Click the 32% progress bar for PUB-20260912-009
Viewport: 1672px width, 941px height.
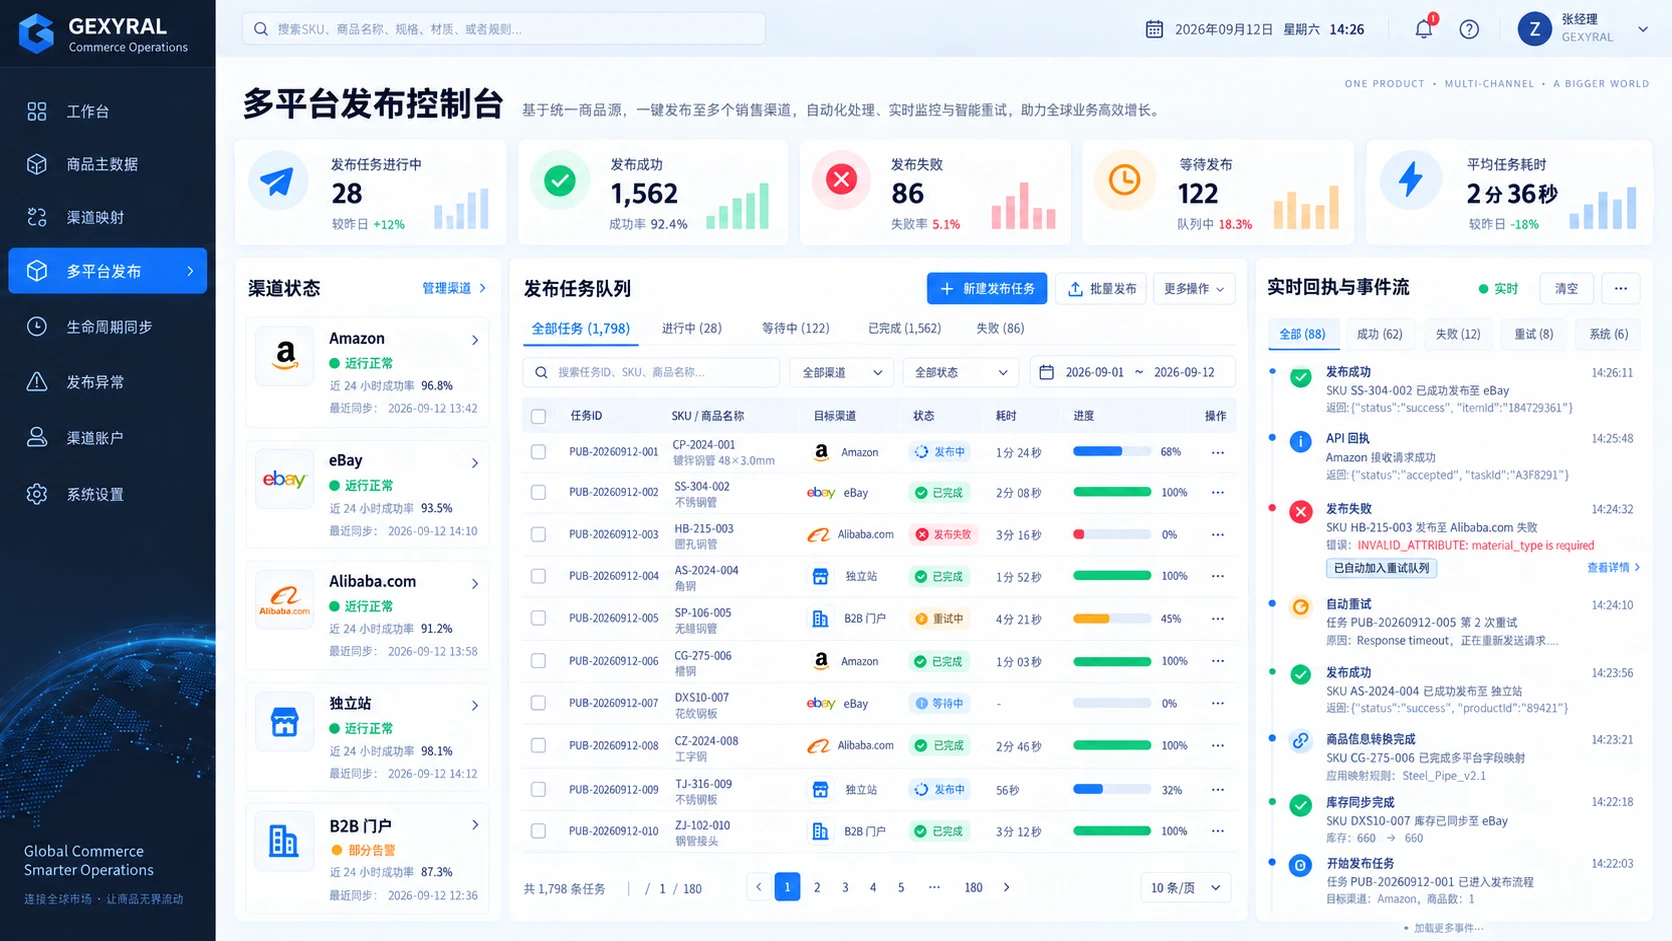pyautogui.click(x=1112, y=789)
